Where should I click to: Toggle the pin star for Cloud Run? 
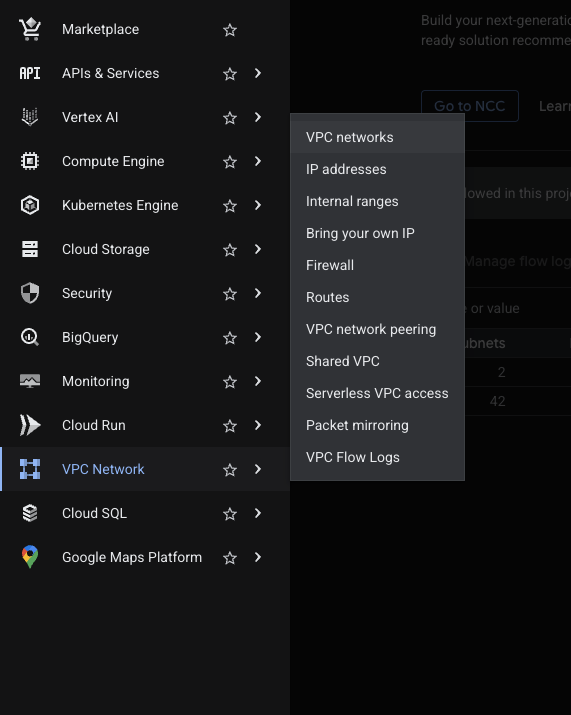click(x=230, y=426)
